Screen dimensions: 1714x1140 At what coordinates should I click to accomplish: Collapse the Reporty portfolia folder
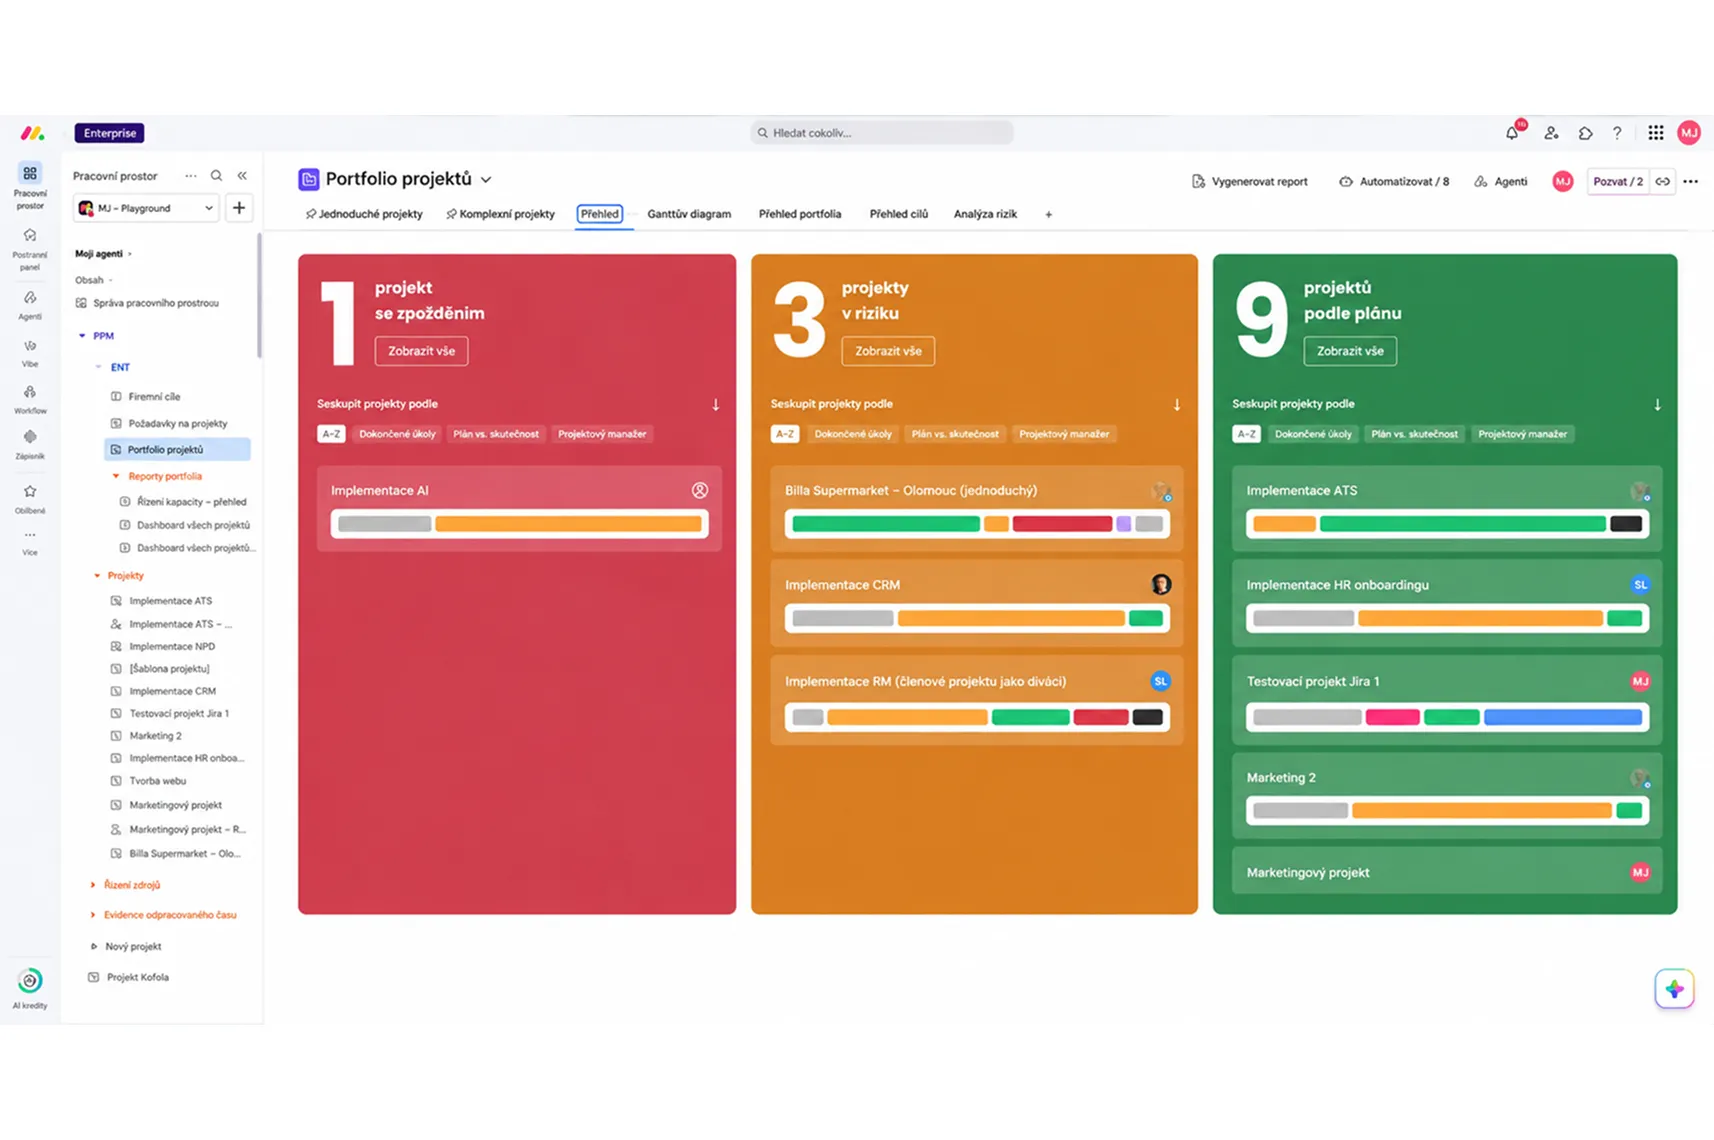116,476
